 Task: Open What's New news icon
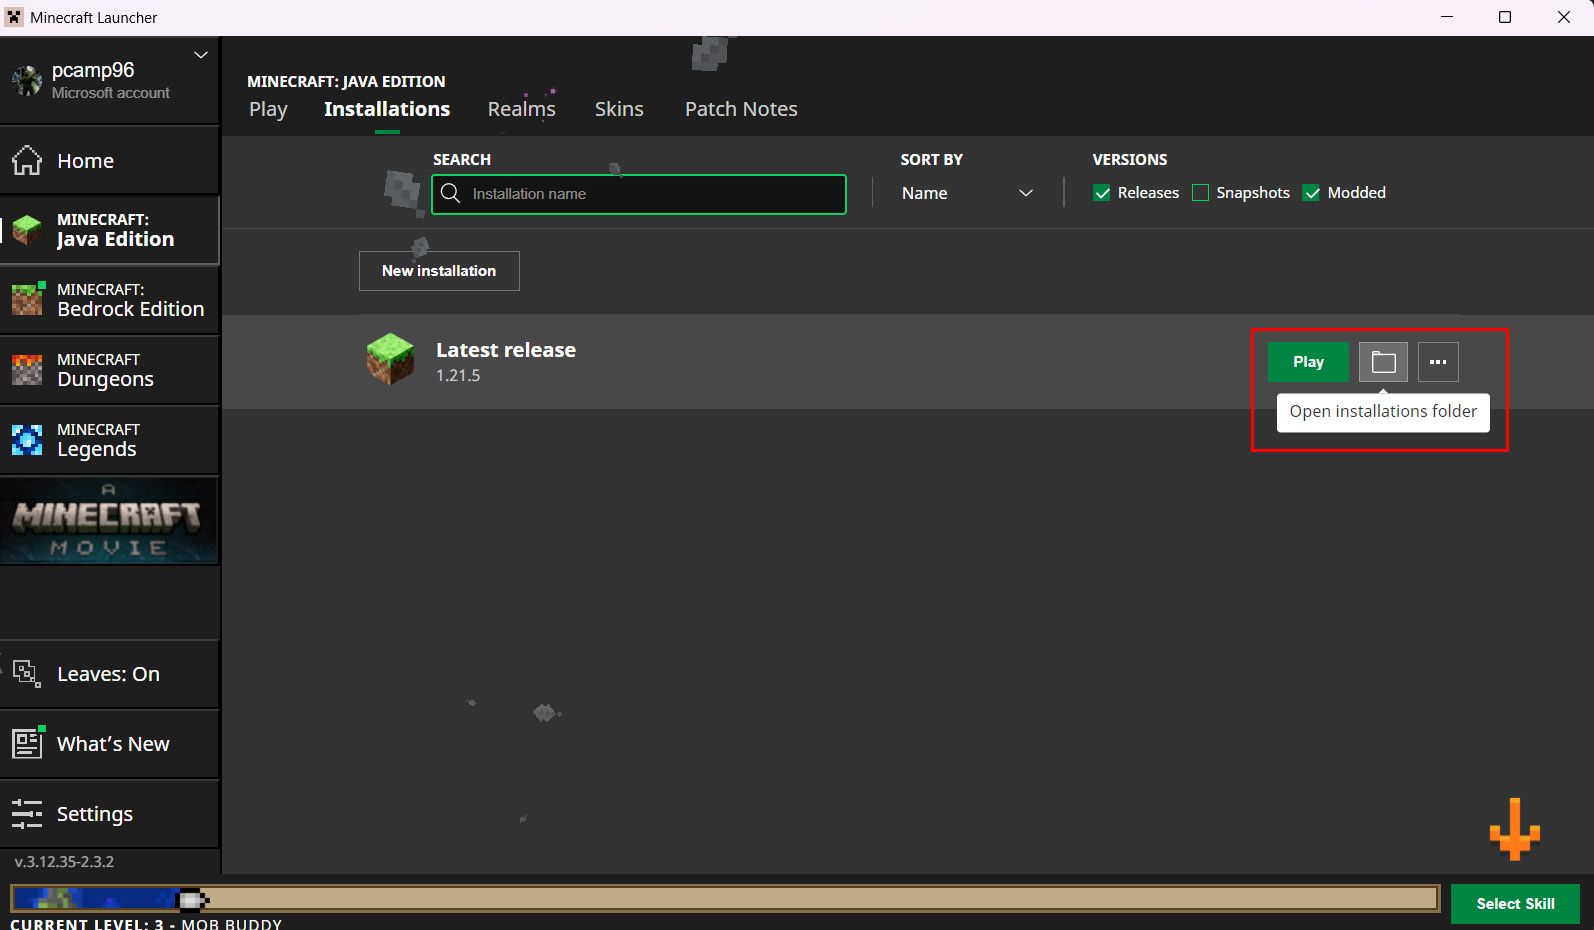click(x=27, y=743)
